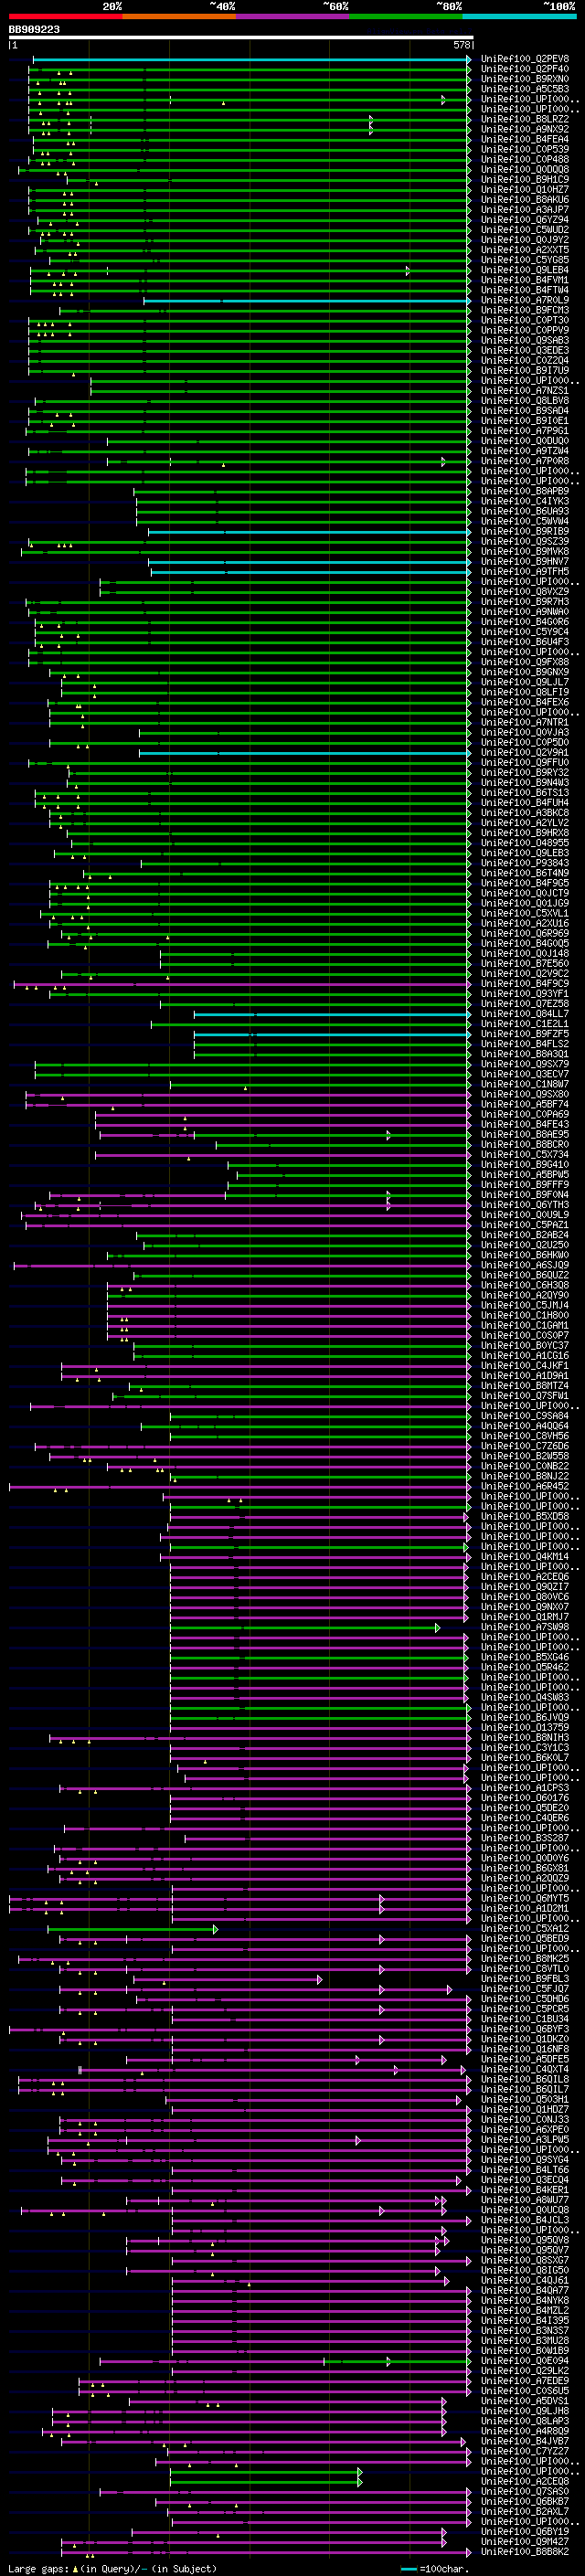Select hit label UniRef100_B9FCM3
Image resolution: width=585 pixels, height=2576 pixels.
[525, 310]
